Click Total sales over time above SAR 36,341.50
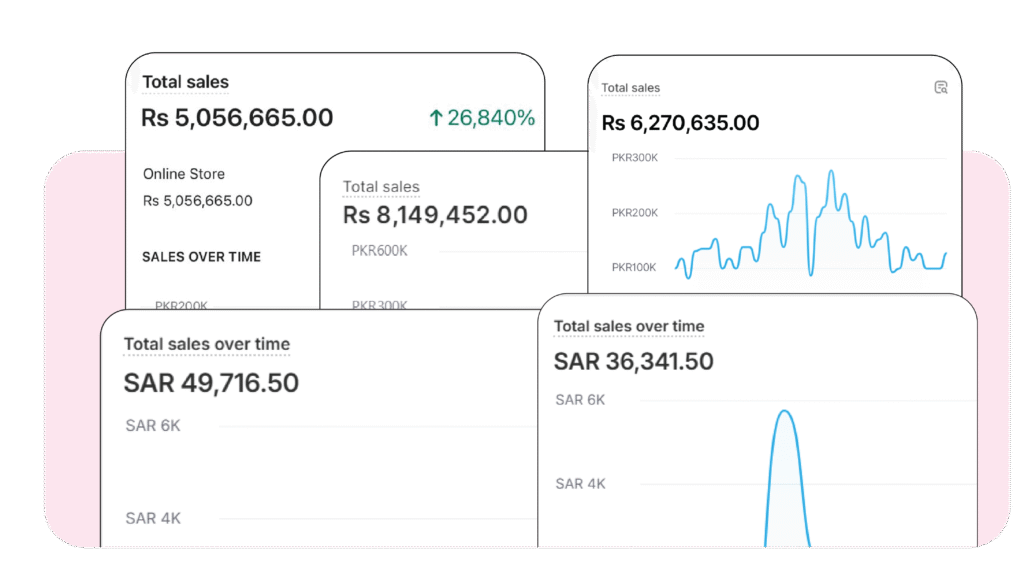1024x567 pixels. (x=629, y=326)
